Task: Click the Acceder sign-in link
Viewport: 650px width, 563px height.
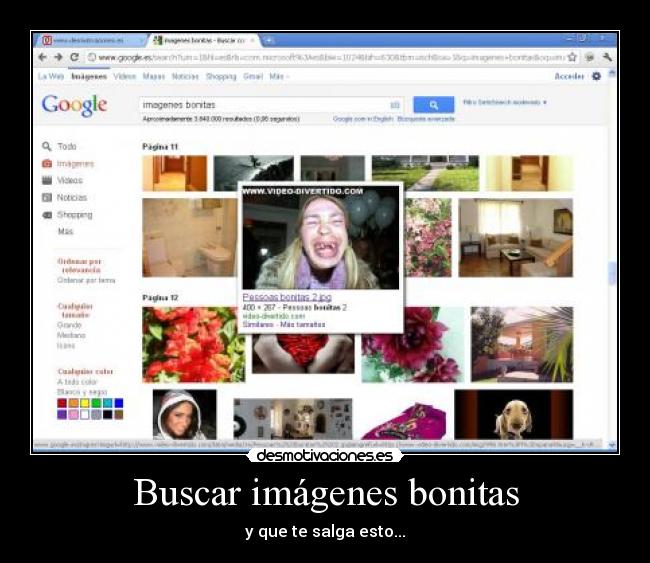Action: (x=569, y=76)
